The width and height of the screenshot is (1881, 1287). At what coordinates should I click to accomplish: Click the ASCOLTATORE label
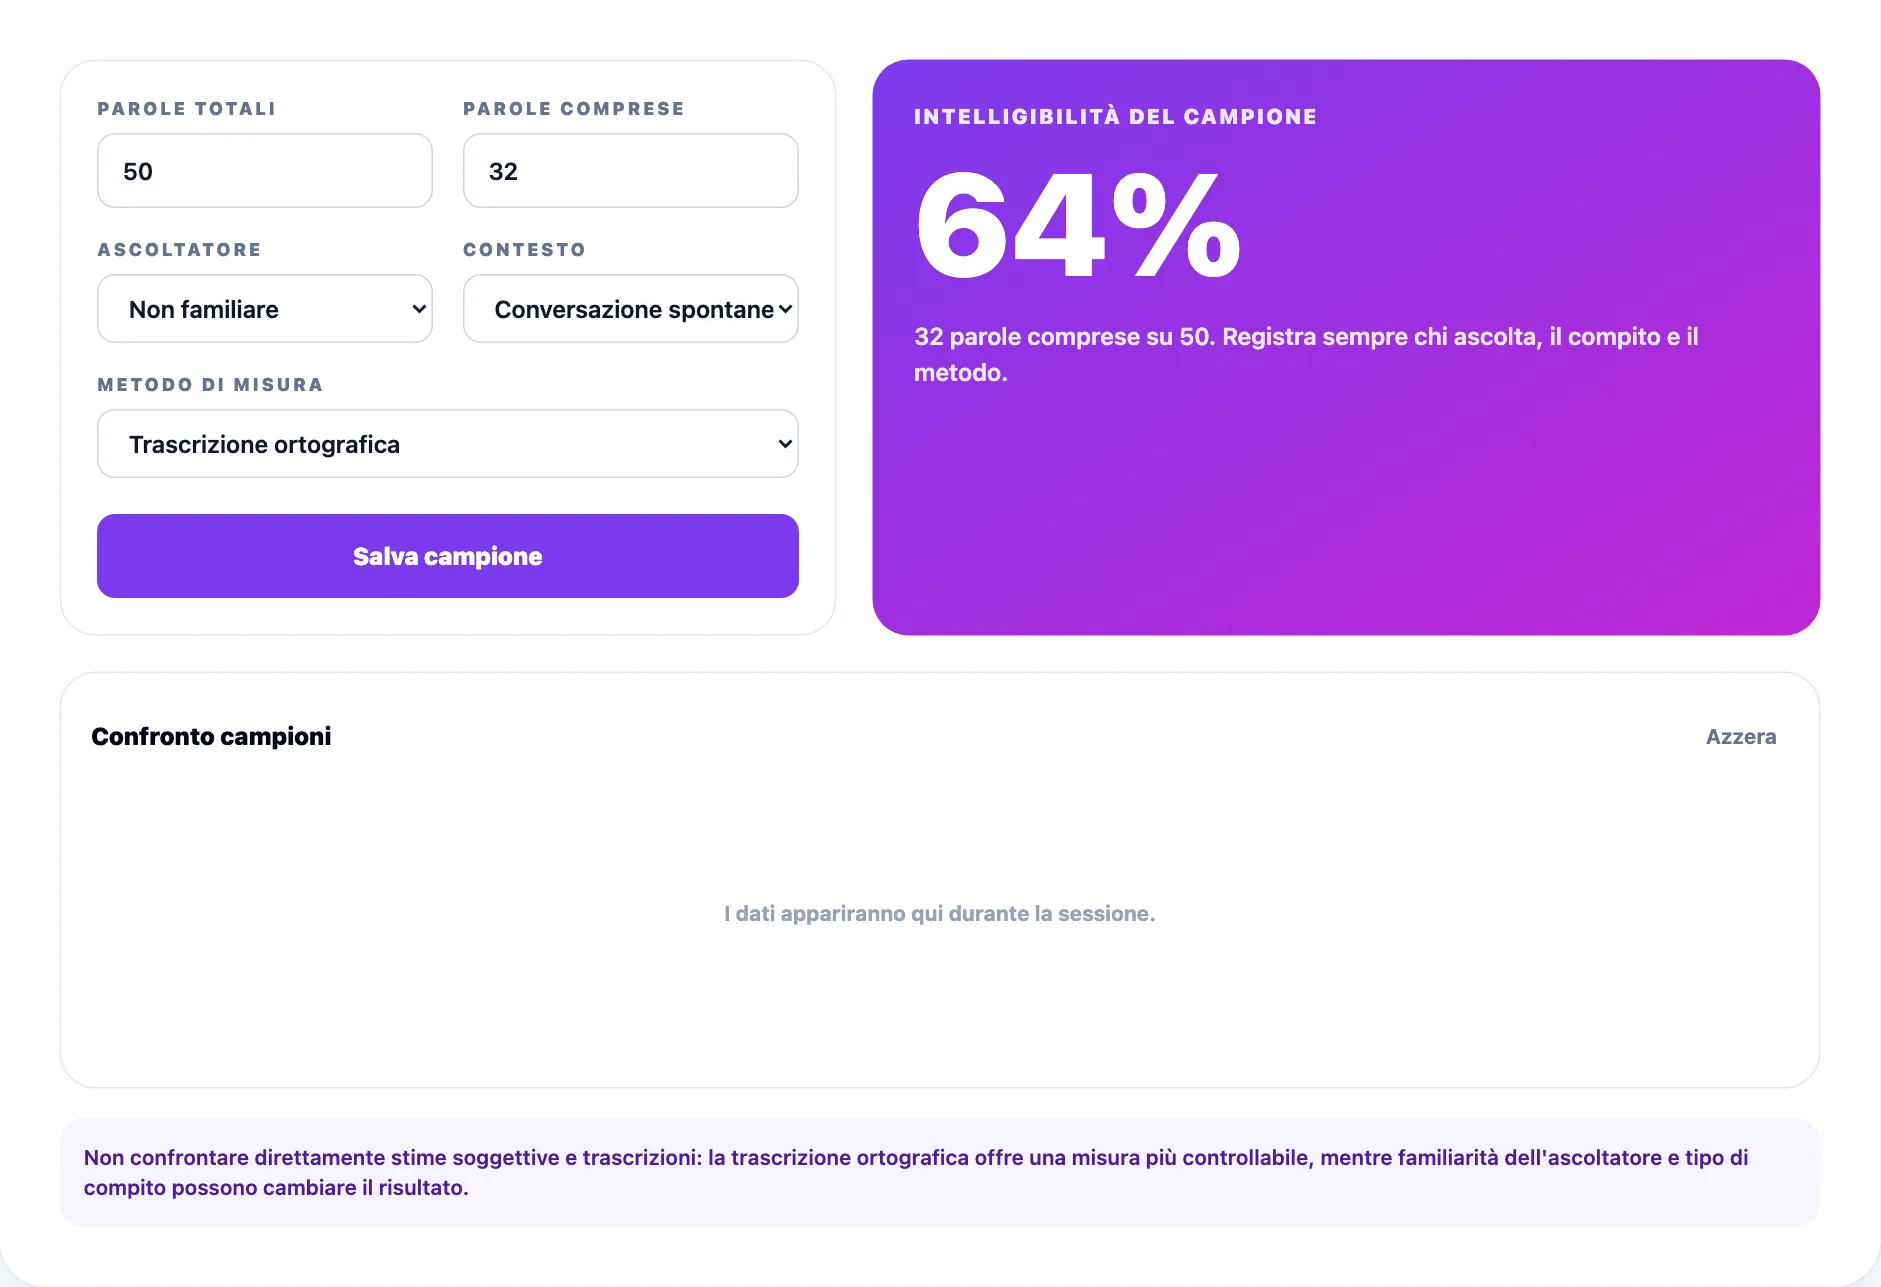[180, 250]
